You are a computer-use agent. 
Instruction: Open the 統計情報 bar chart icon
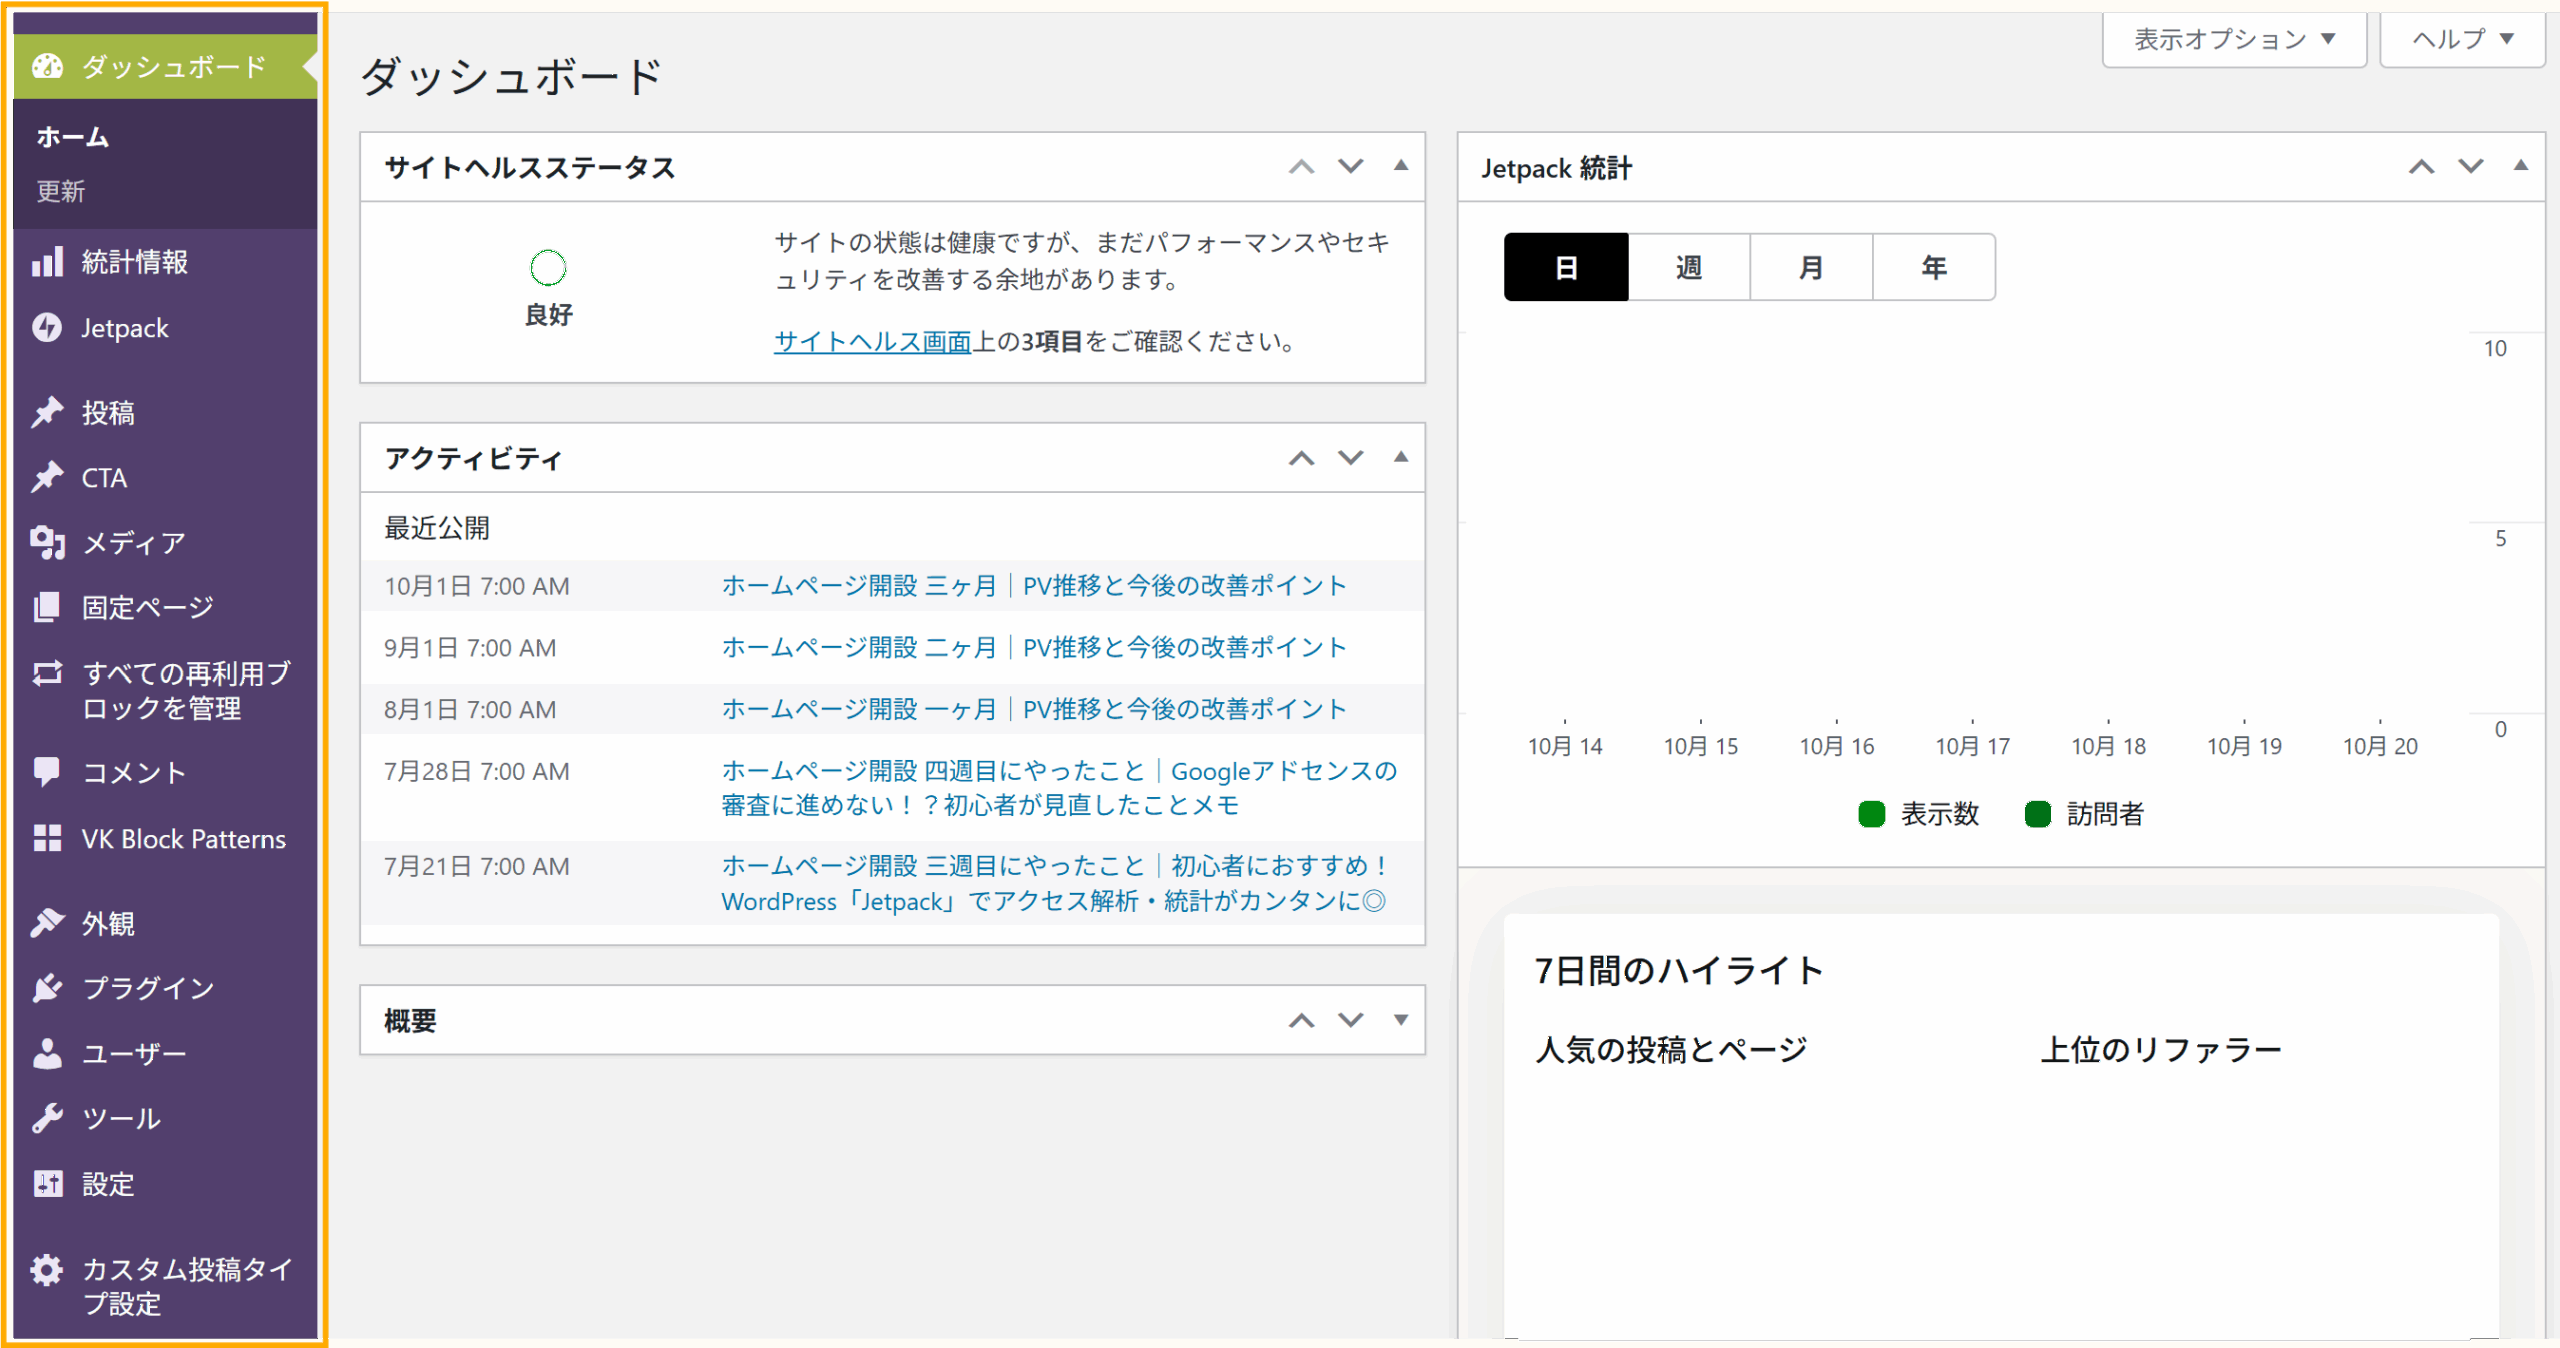(x=47, y=262)
